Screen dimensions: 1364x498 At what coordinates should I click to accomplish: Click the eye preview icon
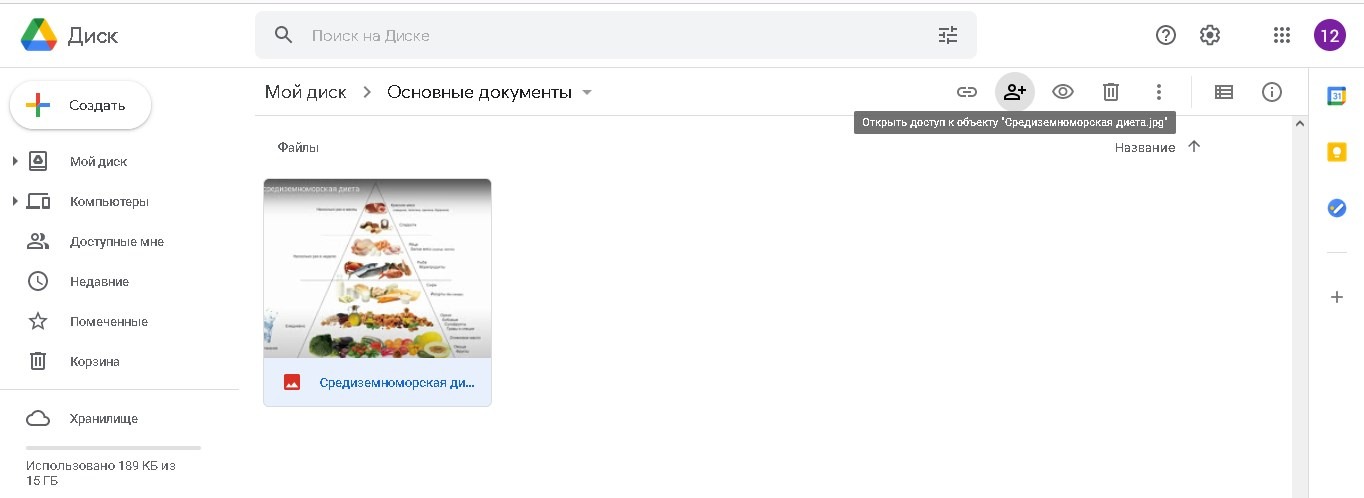1062,92
